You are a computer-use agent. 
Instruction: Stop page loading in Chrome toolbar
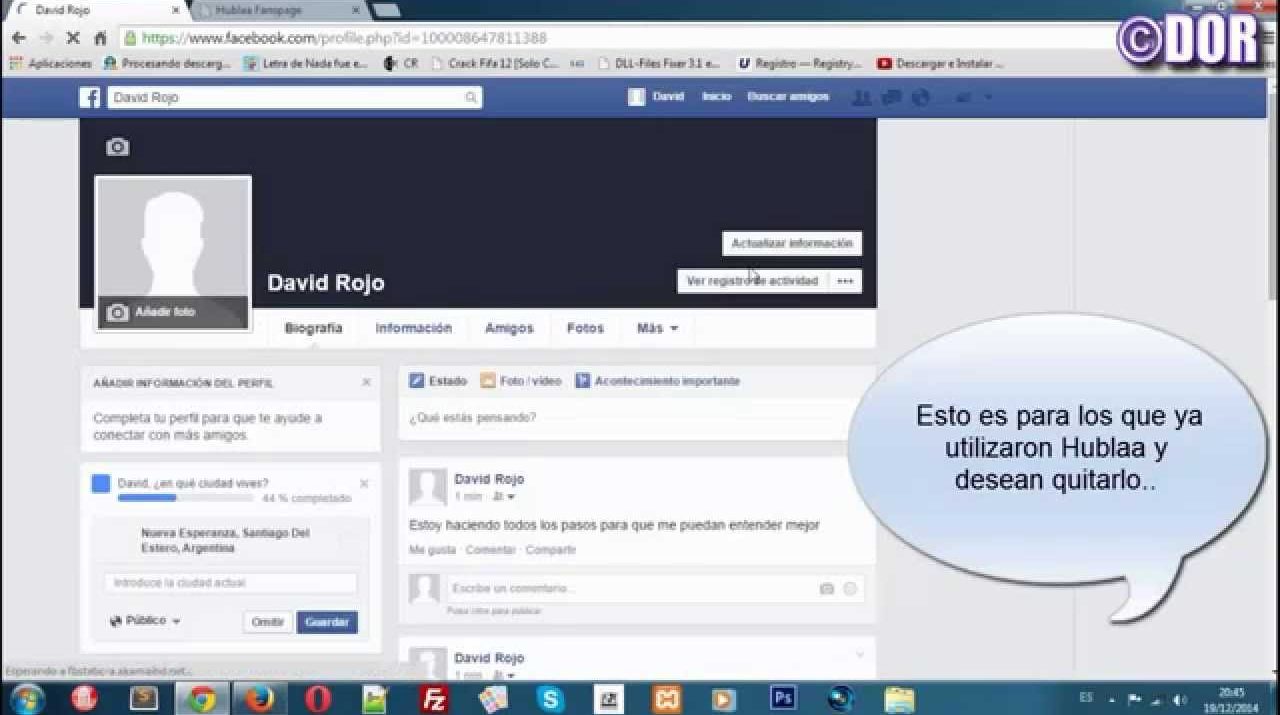73,38
